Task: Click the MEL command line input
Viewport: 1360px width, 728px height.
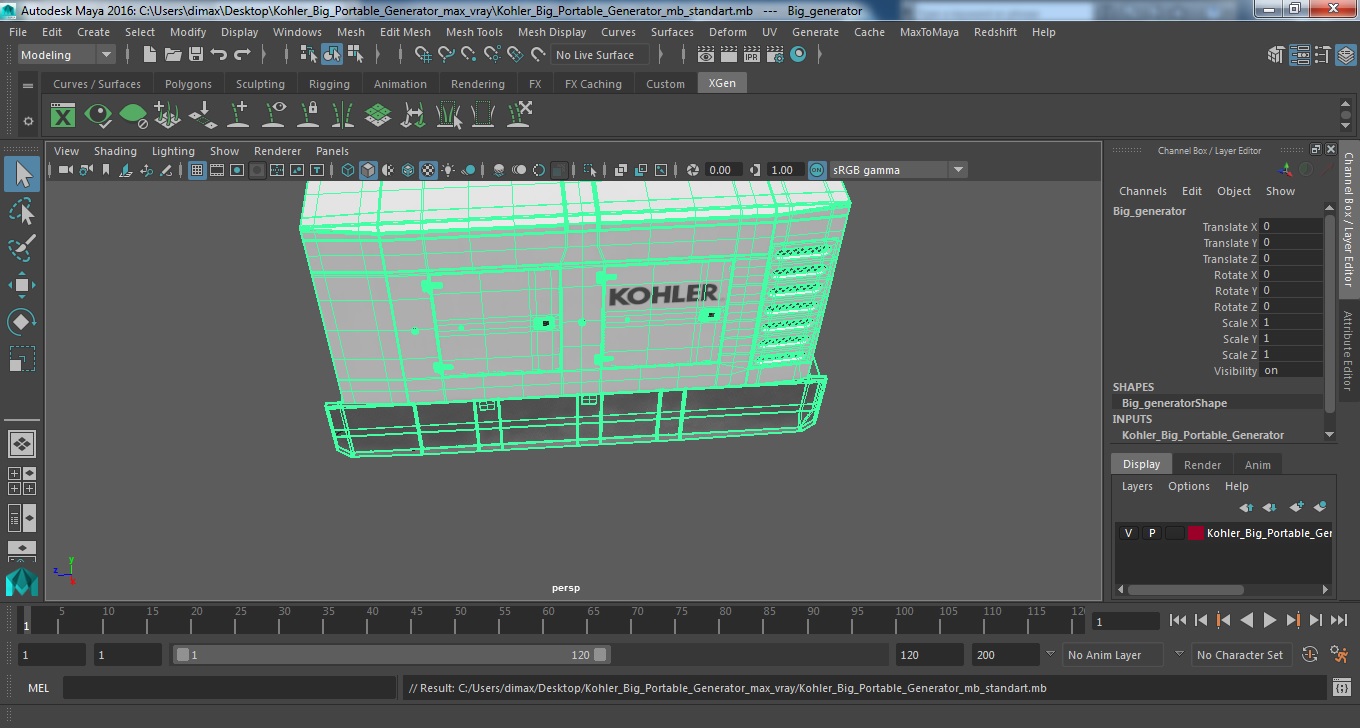Action: point(230,688)
